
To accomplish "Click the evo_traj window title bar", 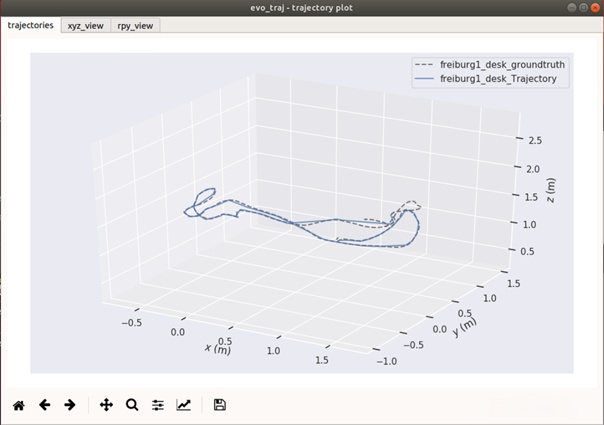I will 301,8.
